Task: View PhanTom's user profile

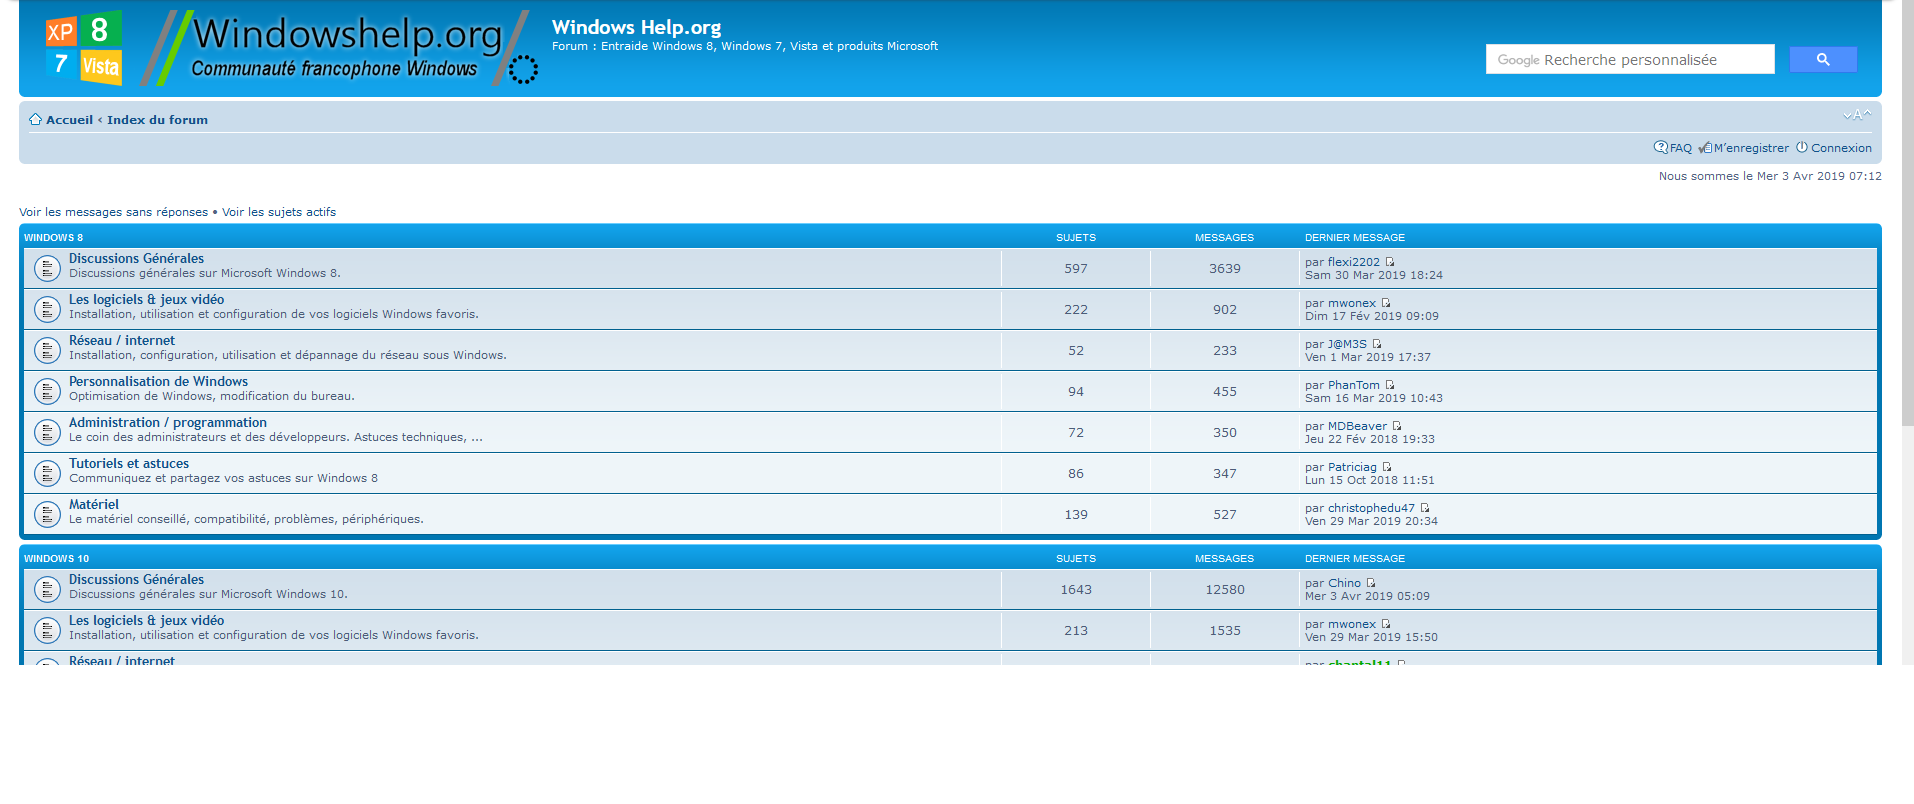Action: point(1354,385)
